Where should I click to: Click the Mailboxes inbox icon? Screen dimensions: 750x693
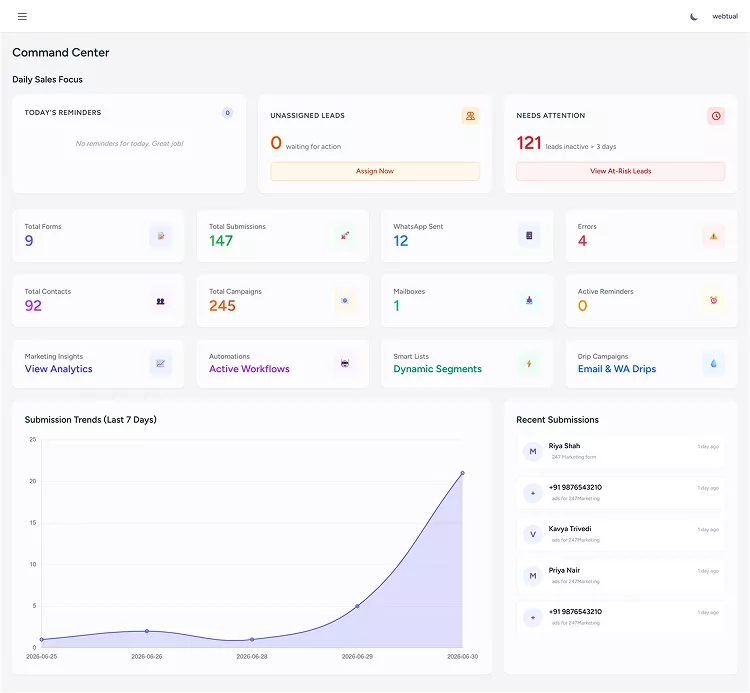[529, 301]
